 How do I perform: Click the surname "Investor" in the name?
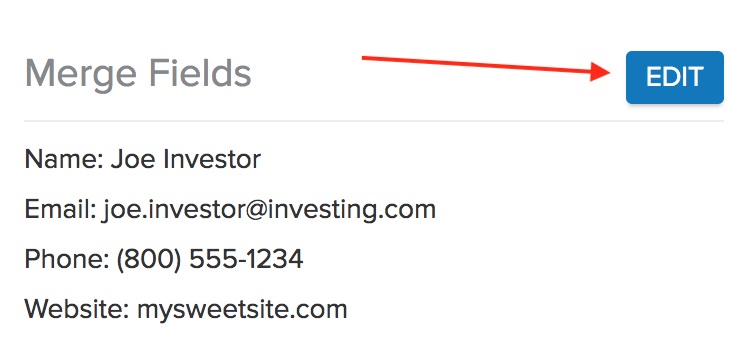pos(212,159)
